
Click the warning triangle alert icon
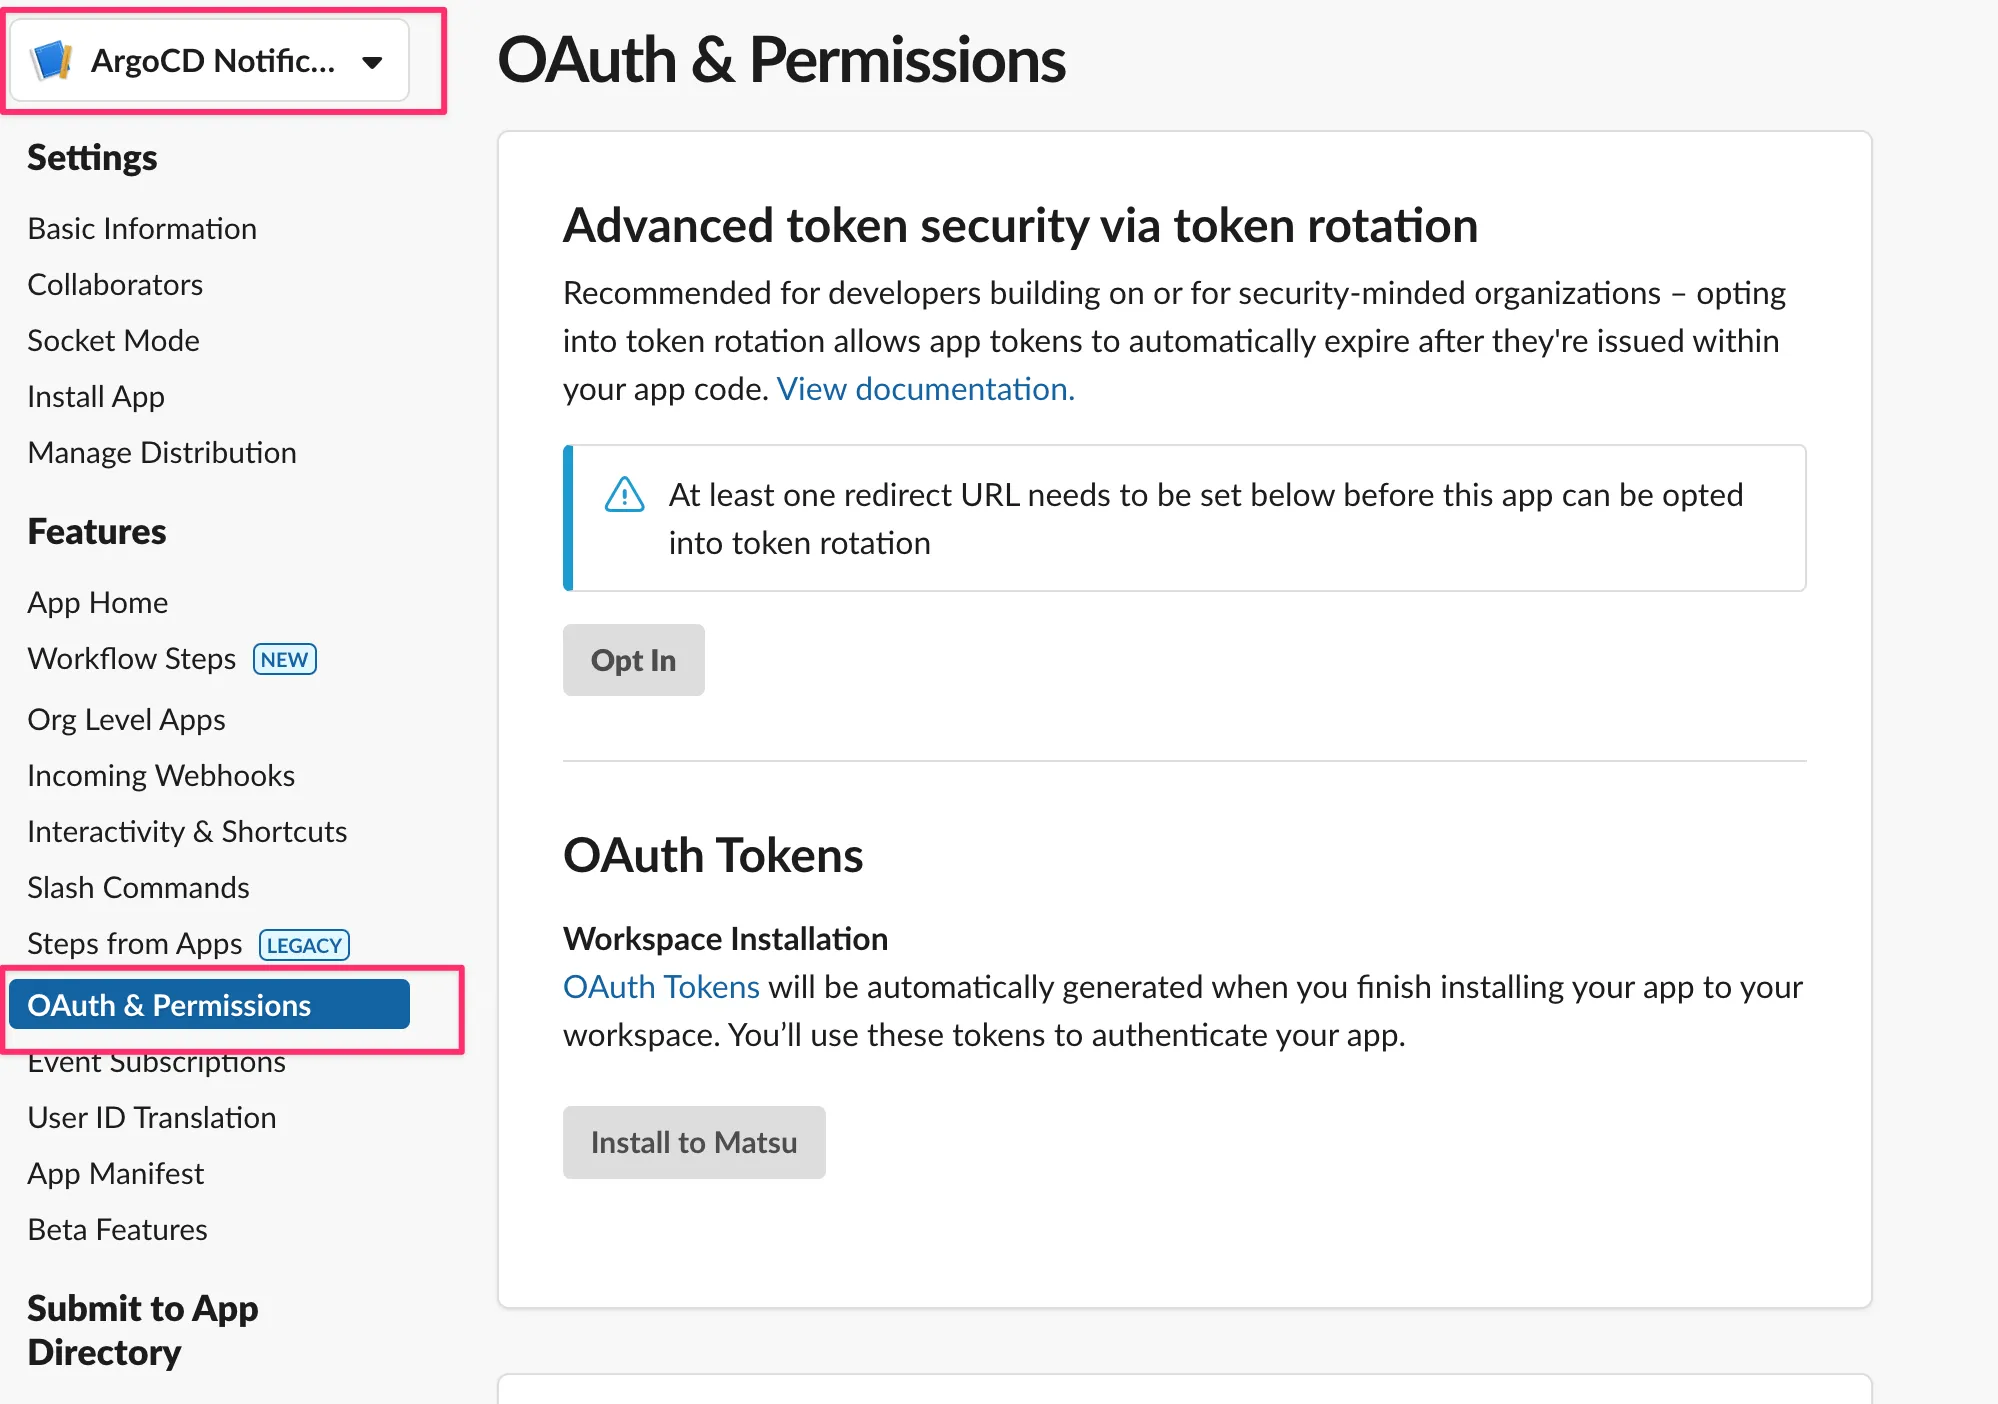click(624, 494)
